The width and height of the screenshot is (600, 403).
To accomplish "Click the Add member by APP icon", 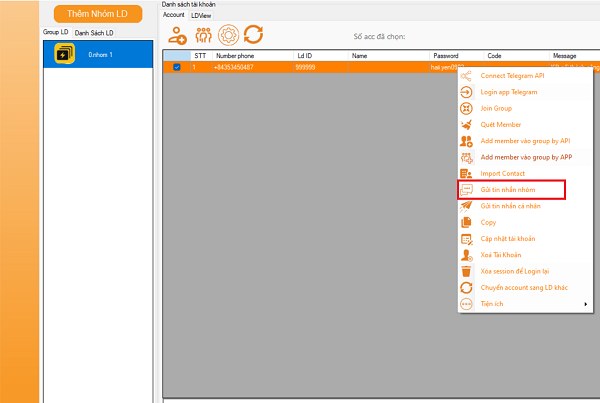I will coord(466,157).
